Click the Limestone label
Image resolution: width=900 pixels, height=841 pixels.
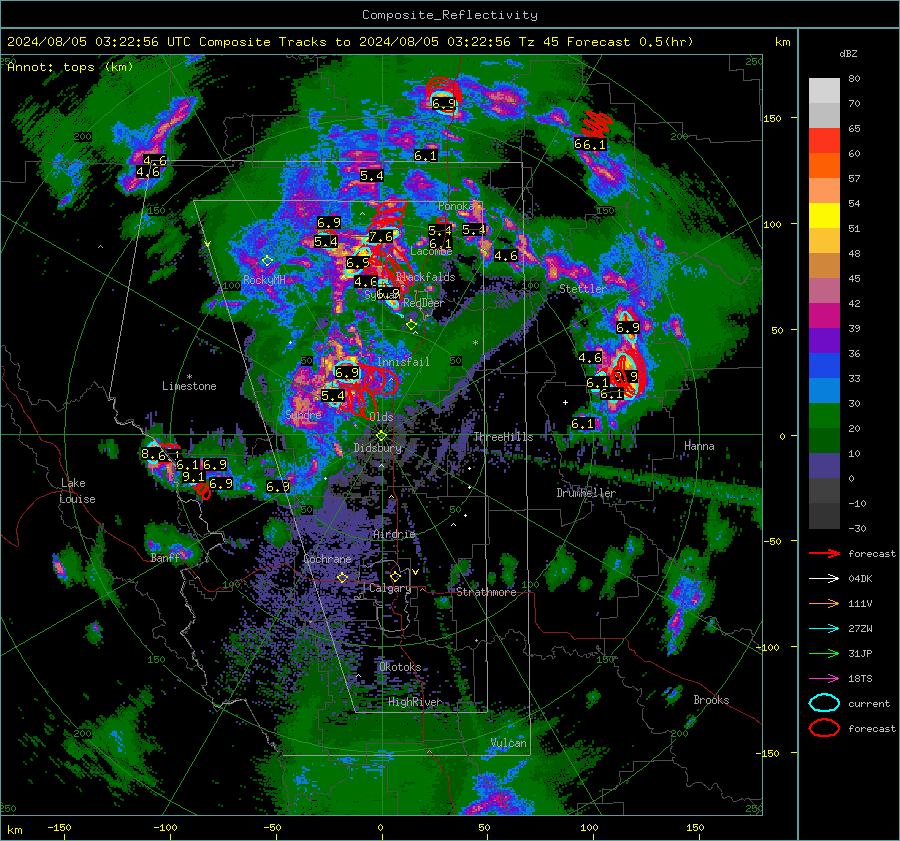point(189,386)
